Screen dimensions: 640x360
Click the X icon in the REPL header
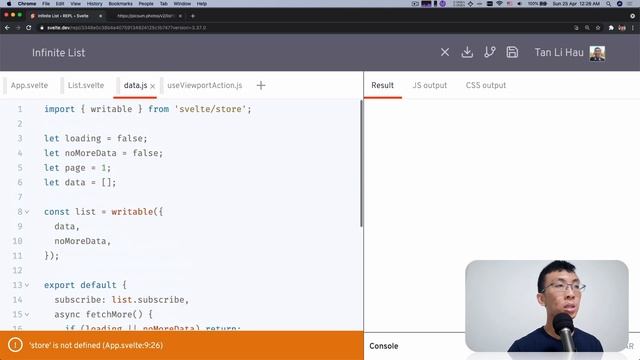[x=445, y=52]
